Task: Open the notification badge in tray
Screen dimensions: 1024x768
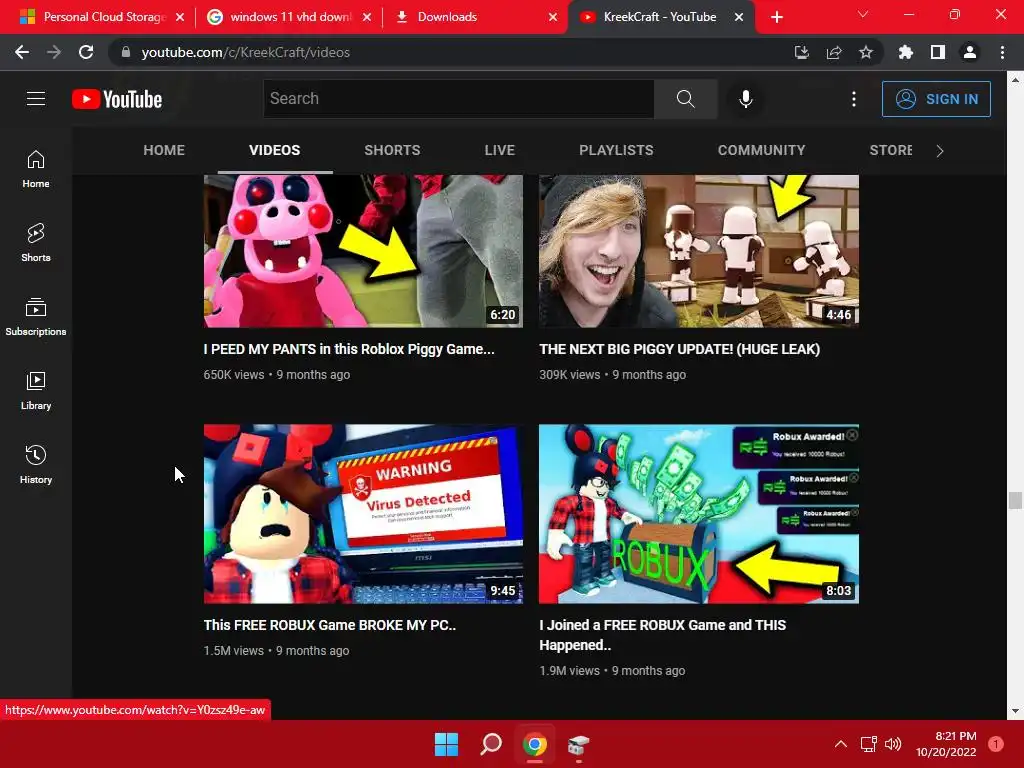Action: (995, 744)
